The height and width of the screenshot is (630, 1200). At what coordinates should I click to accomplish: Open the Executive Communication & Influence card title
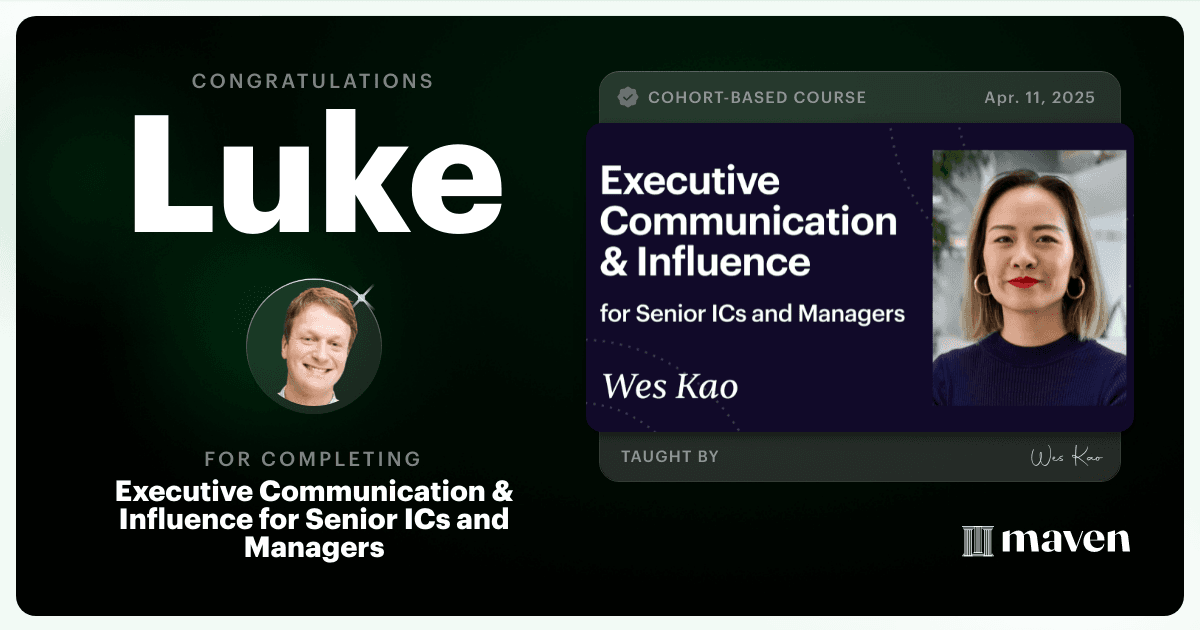[x=748, y=222]
